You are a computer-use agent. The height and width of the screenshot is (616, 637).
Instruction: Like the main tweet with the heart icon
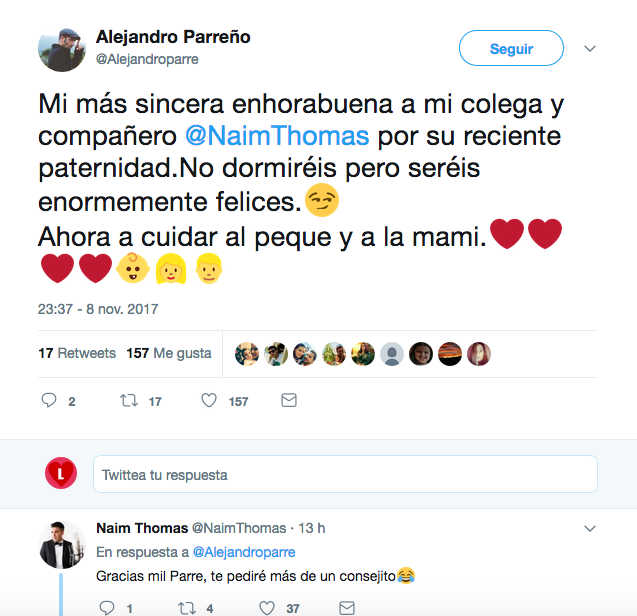[209, 400]
